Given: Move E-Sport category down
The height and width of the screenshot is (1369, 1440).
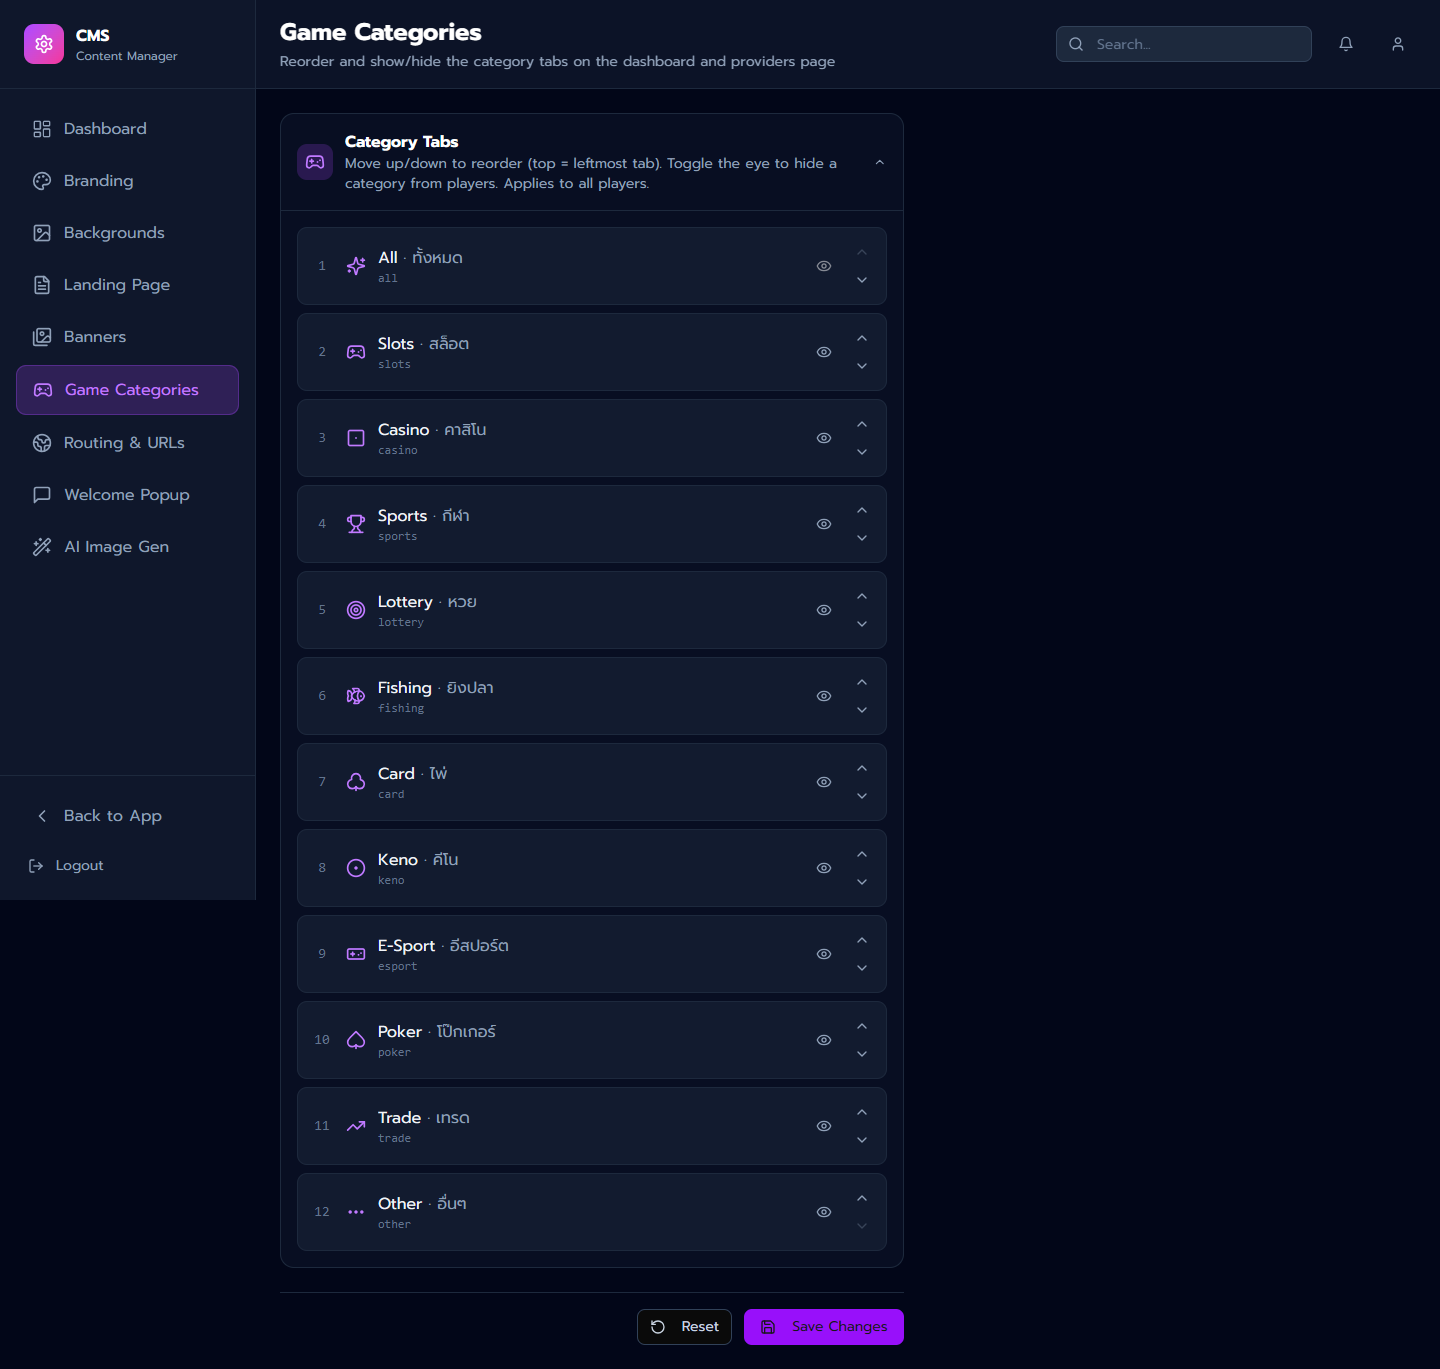Looking at the screenshot, I should (x=862, y=968).
